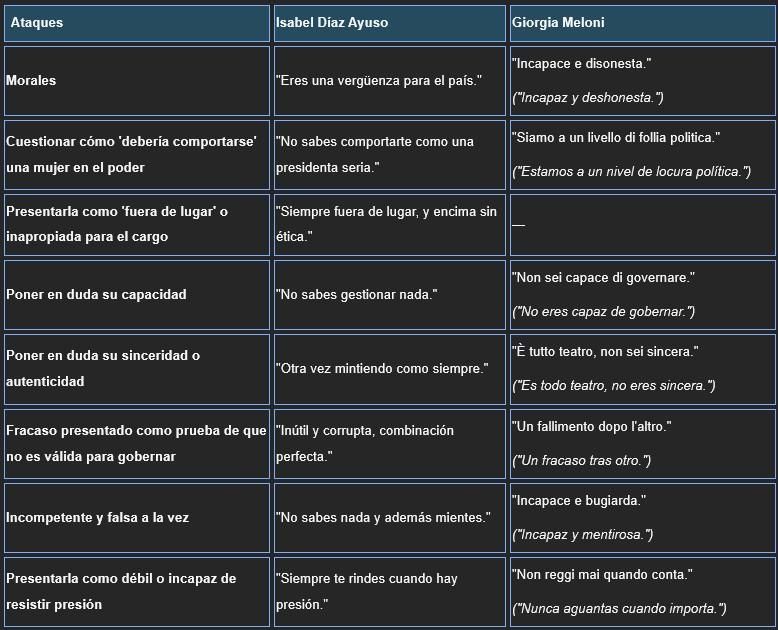Select the 'No sabes comportarte' quote cell
778x630 pixels.
point(375,154)
